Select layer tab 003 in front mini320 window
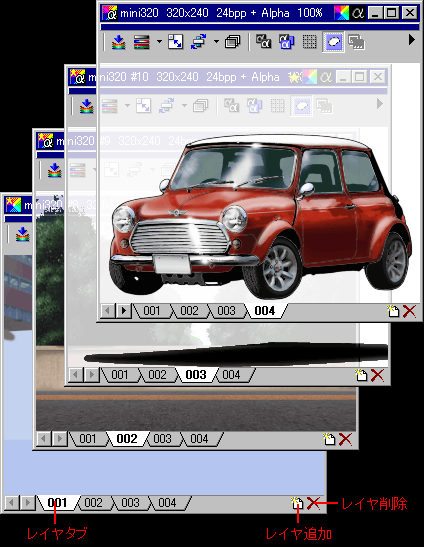 (226, 310)
